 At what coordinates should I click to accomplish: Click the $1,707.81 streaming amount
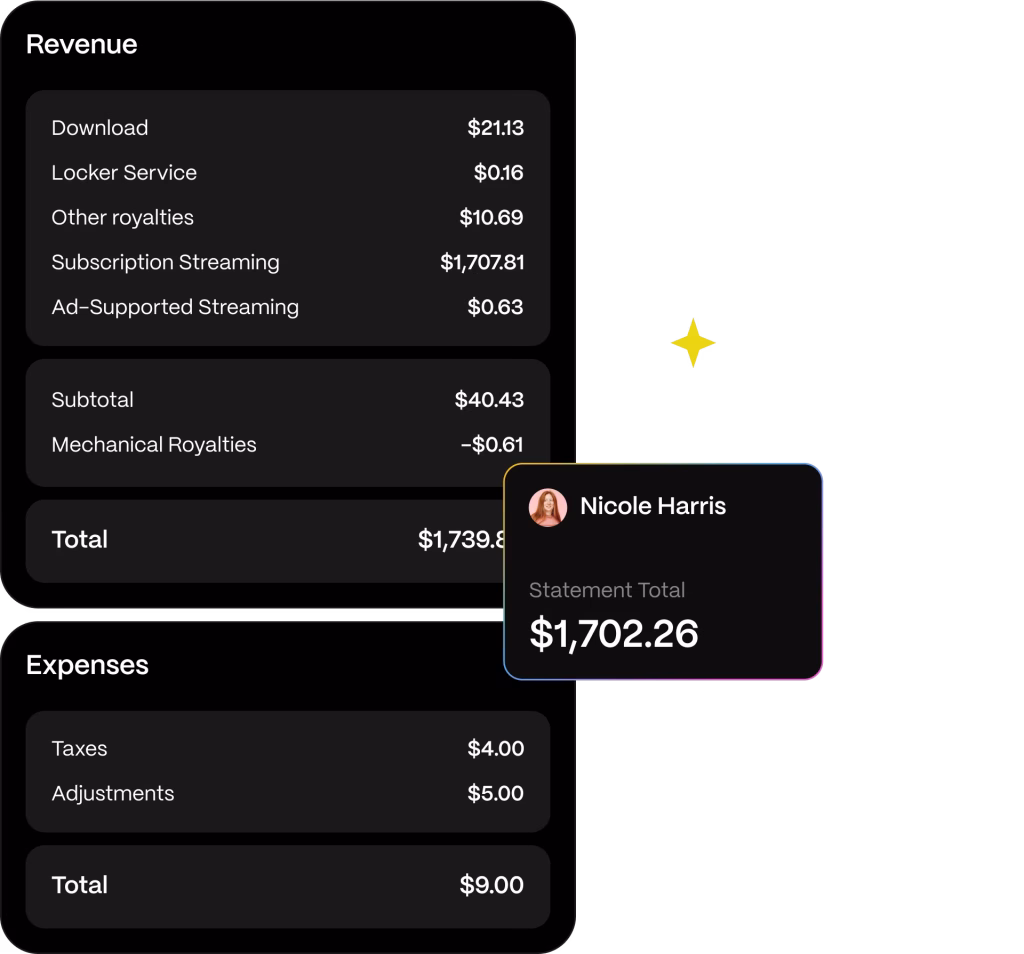(x=482, y=263)
